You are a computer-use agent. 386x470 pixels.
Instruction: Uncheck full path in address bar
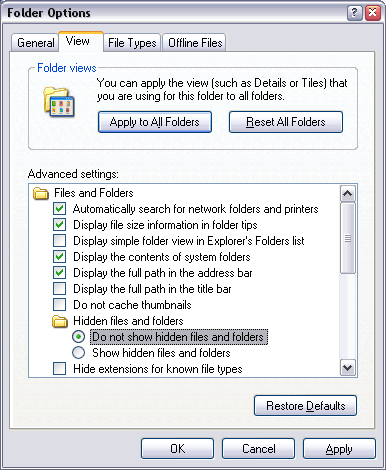(x=60, y=273)
